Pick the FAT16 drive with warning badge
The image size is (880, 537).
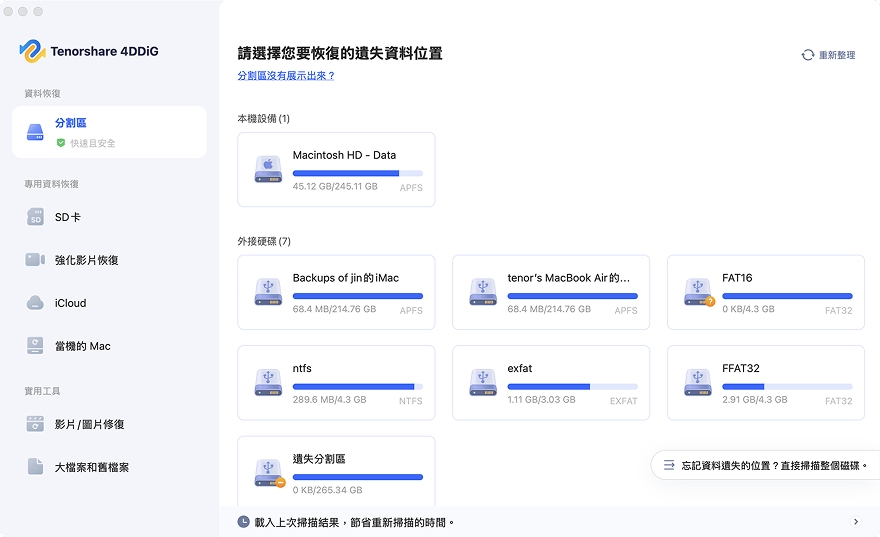point(766,292)
